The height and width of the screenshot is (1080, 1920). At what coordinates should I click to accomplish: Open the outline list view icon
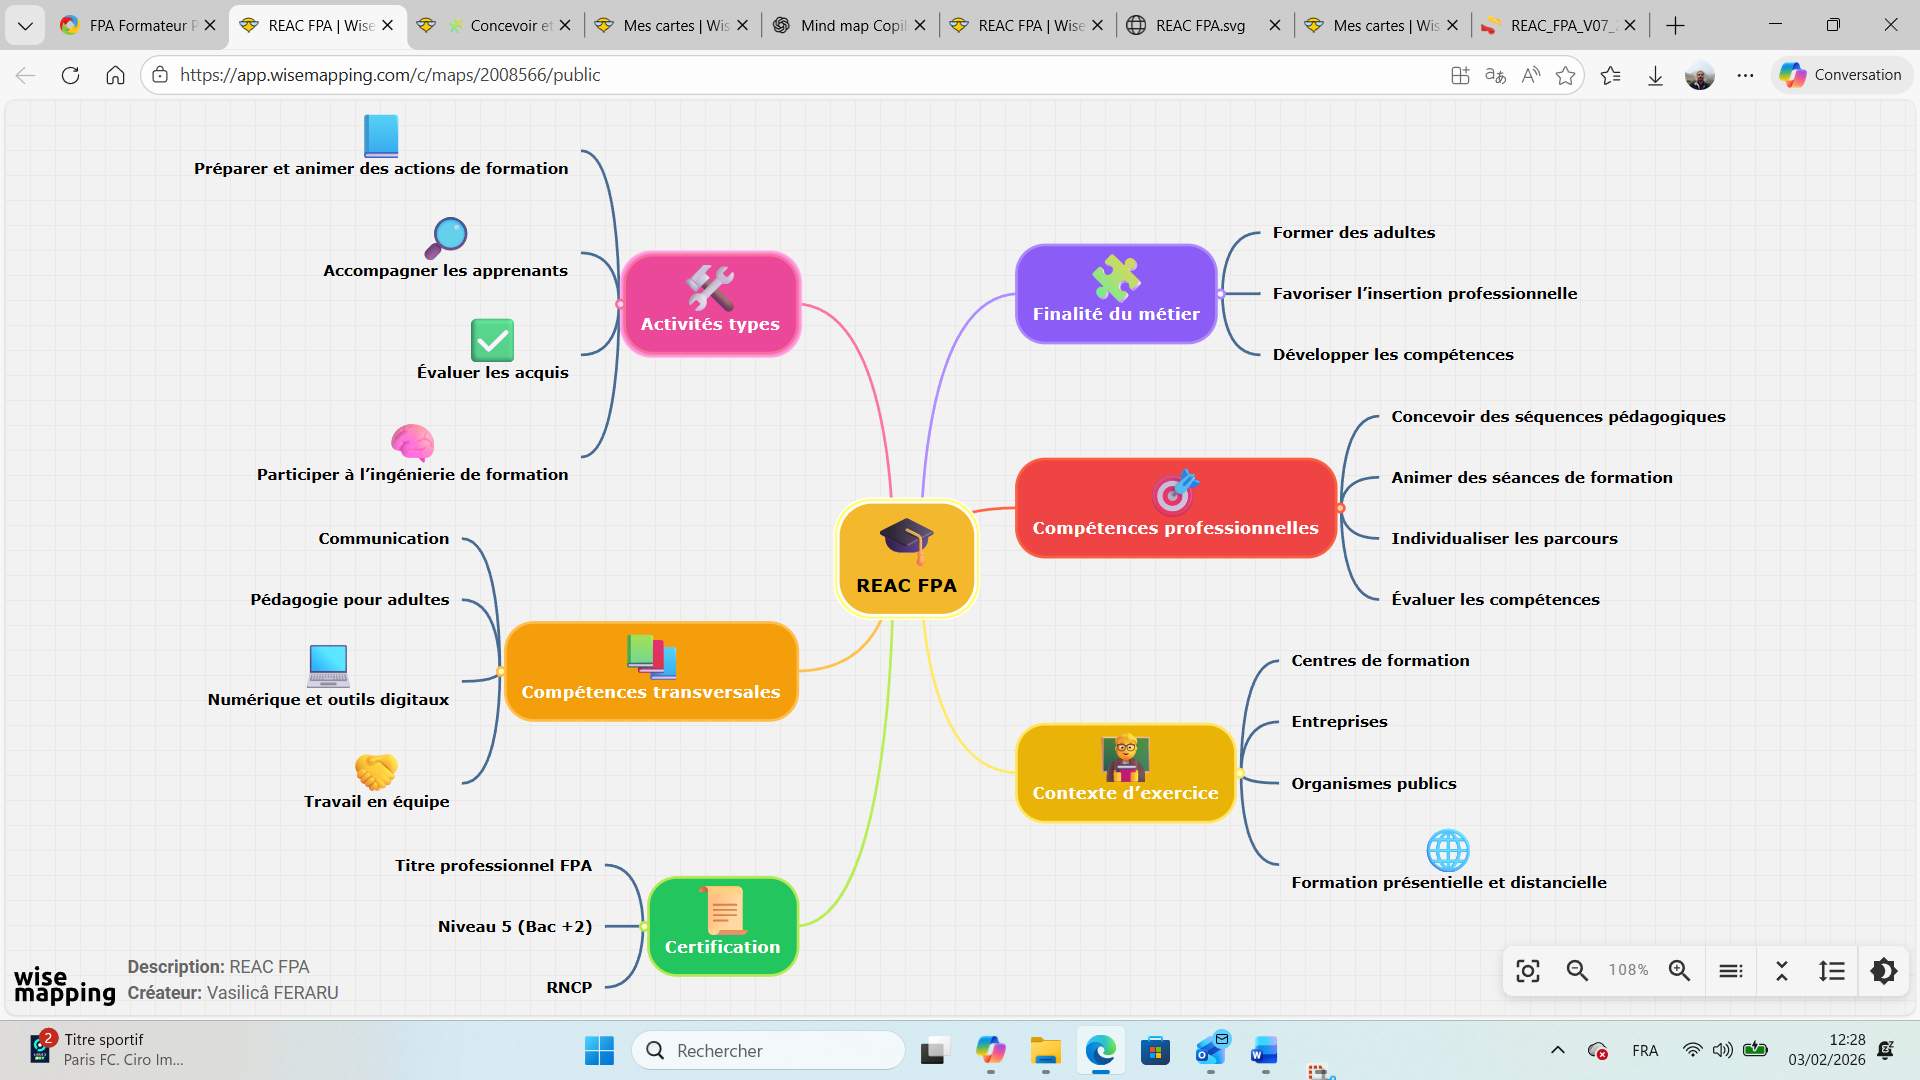coord(1731,971)
